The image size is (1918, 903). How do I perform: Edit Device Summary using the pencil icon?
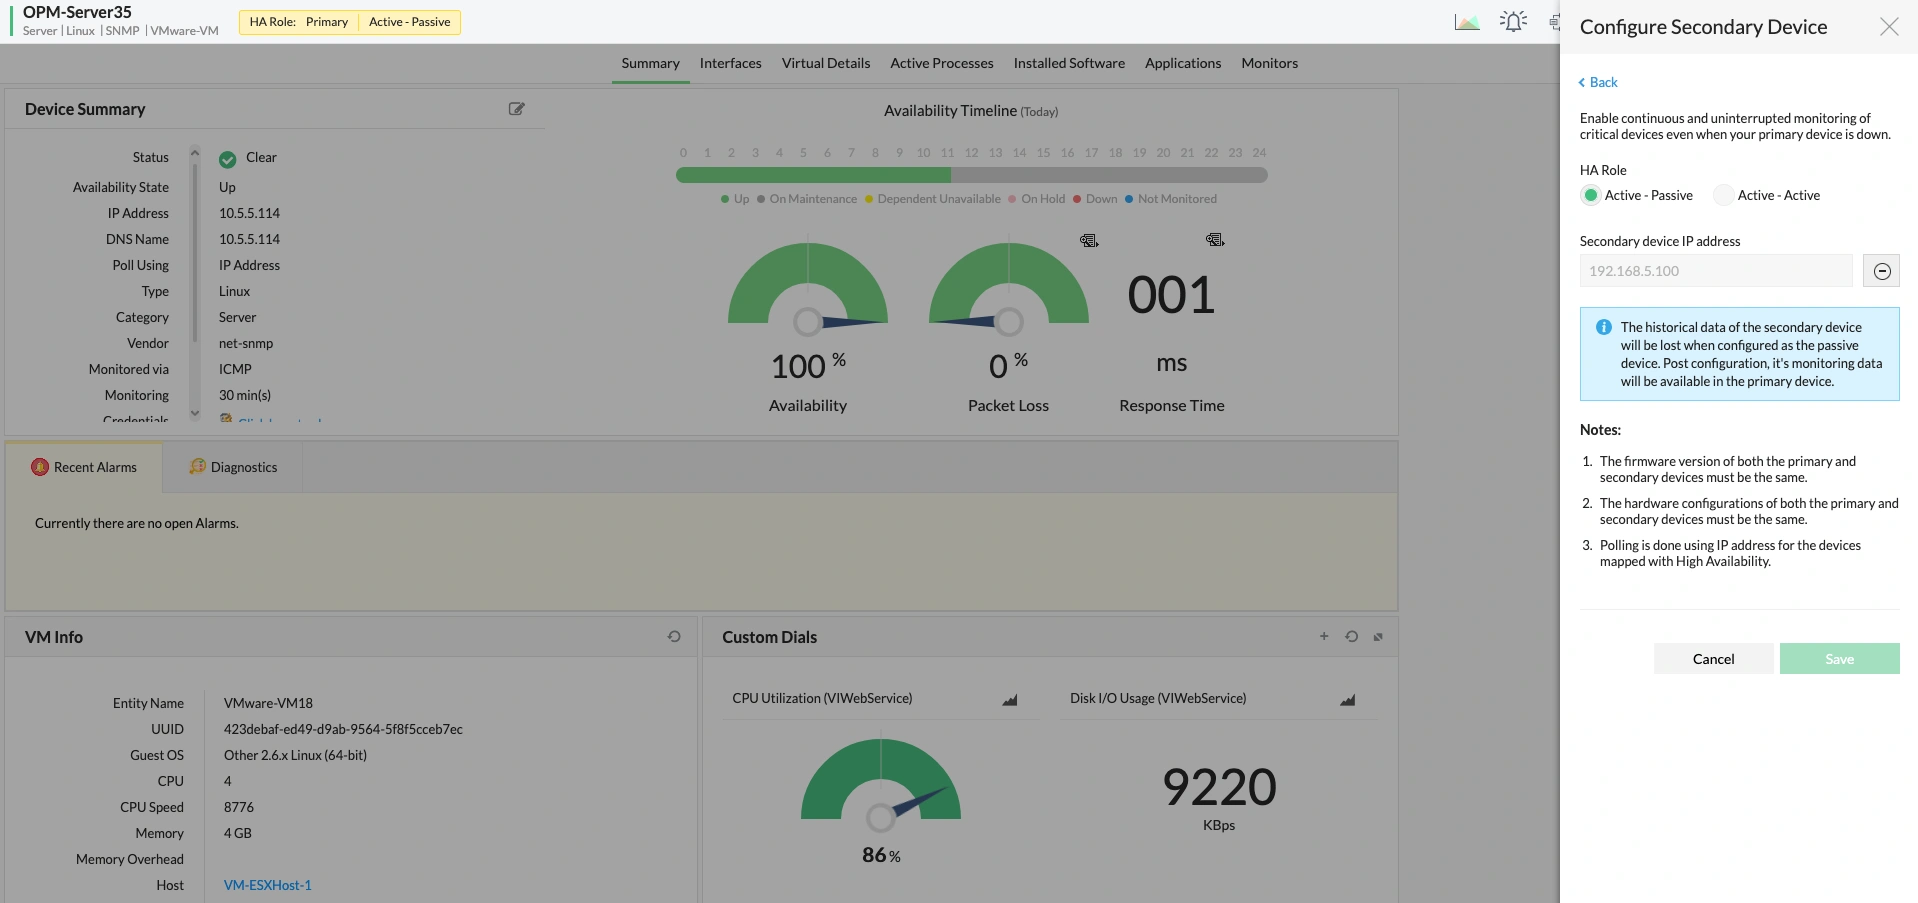point(516,109)
